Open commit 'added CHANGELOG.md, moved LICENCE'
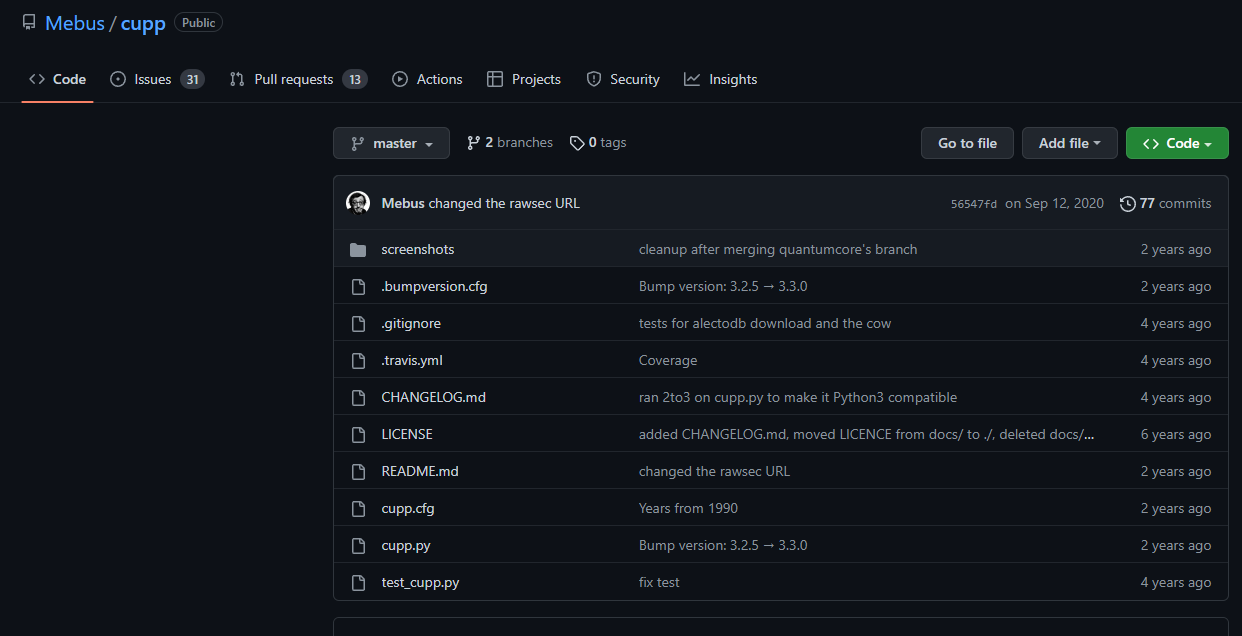The image size is (1242, 636). pyautogui.click(x=866, y=434)
